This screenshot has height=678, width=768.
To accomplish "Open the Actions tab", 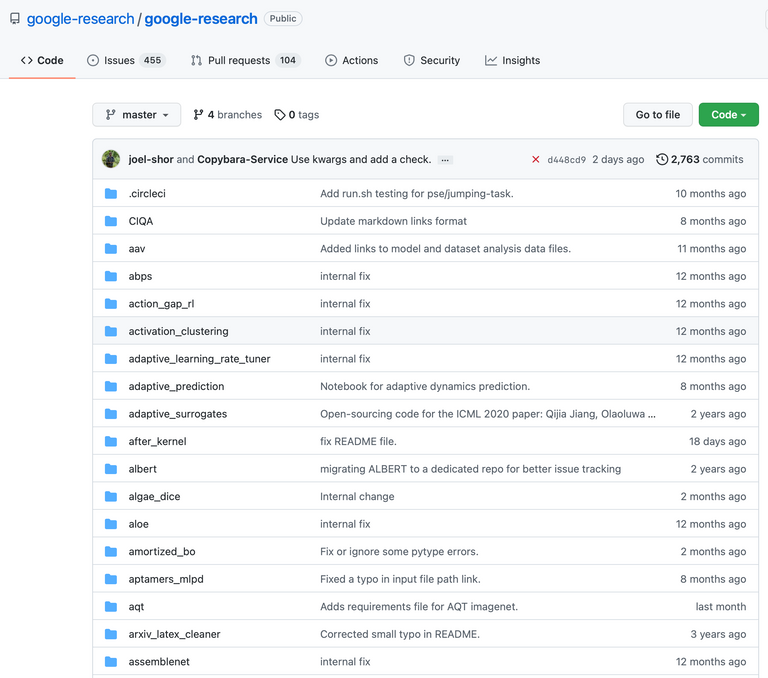I will pos(352,60).
